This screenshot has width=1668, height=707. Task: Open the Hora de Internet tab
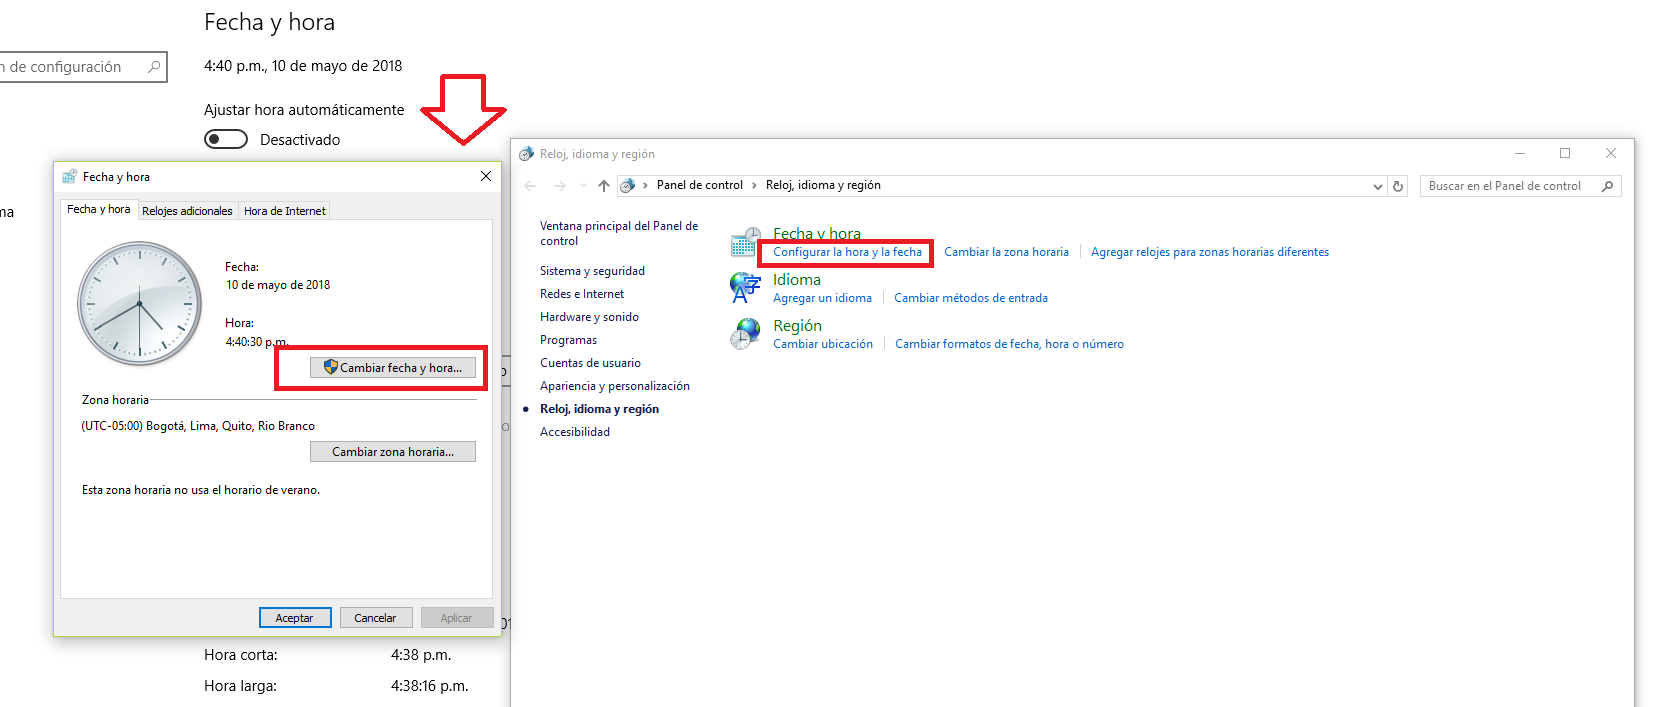pos(285,211)
